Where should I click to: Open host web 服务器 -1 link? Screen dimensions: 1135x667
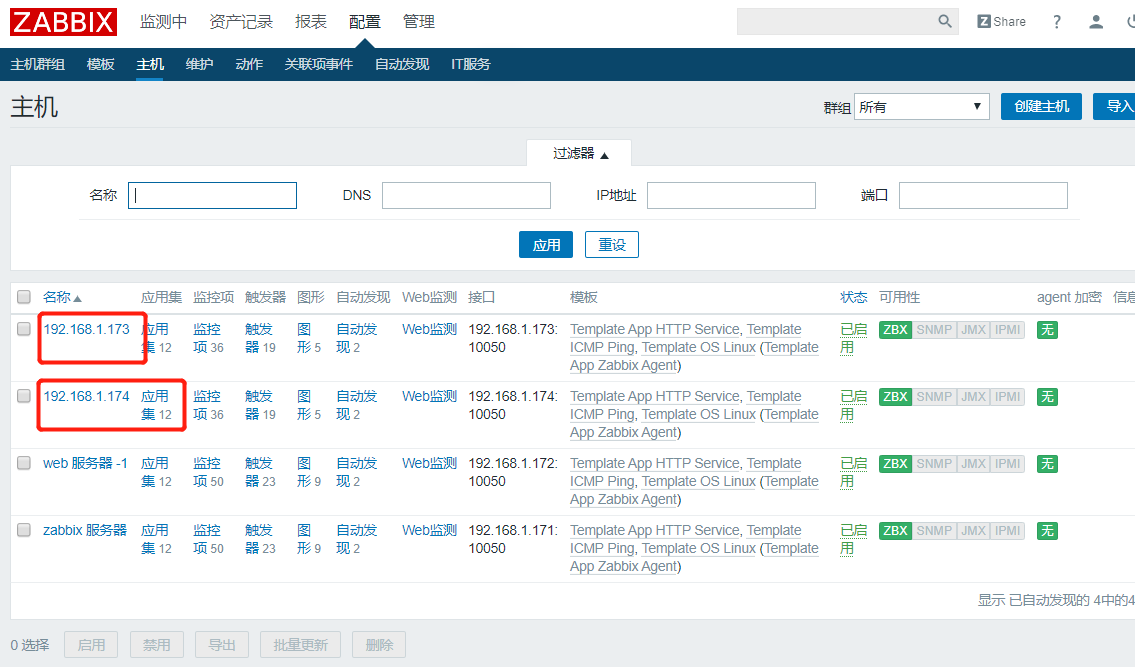[x=85, y=463]
